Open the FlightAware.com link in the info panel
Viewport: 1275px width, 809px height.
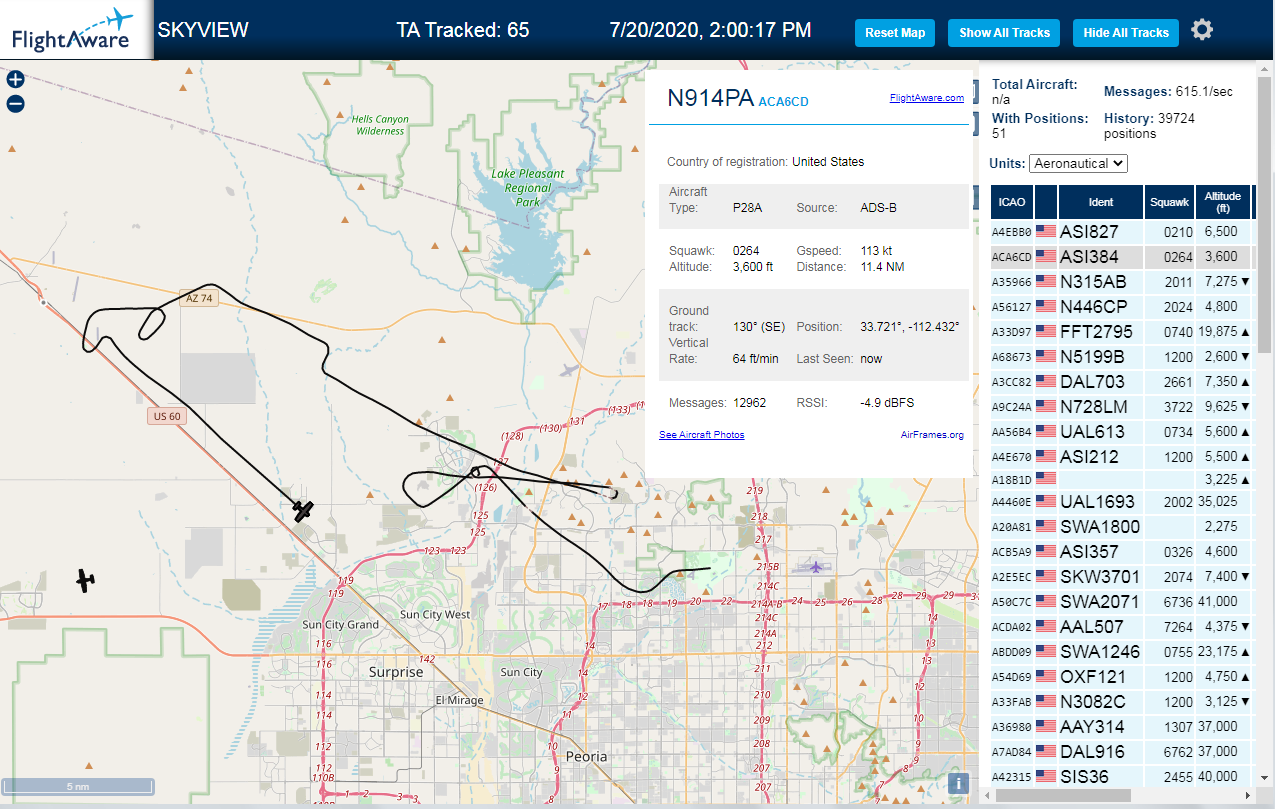pyautogui.click(x=926, y=98)
